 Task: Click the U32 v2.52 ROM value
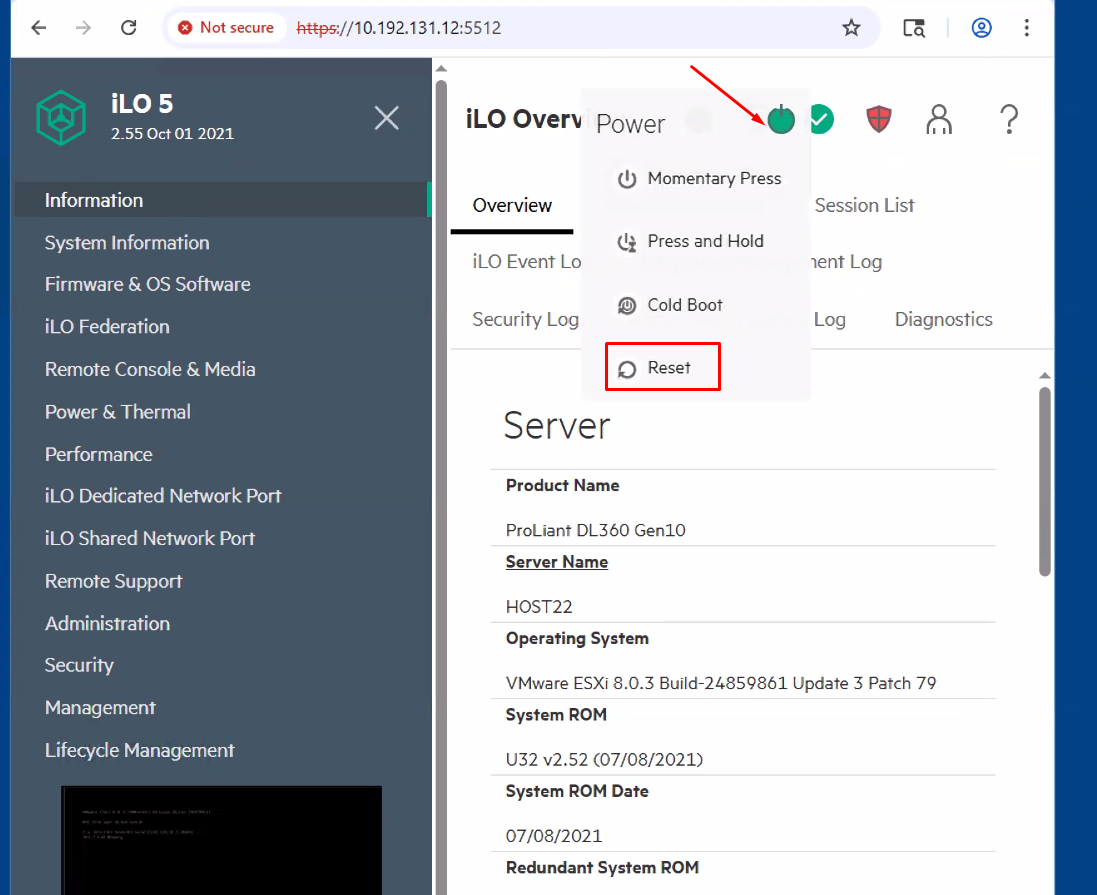coord(604,759)
